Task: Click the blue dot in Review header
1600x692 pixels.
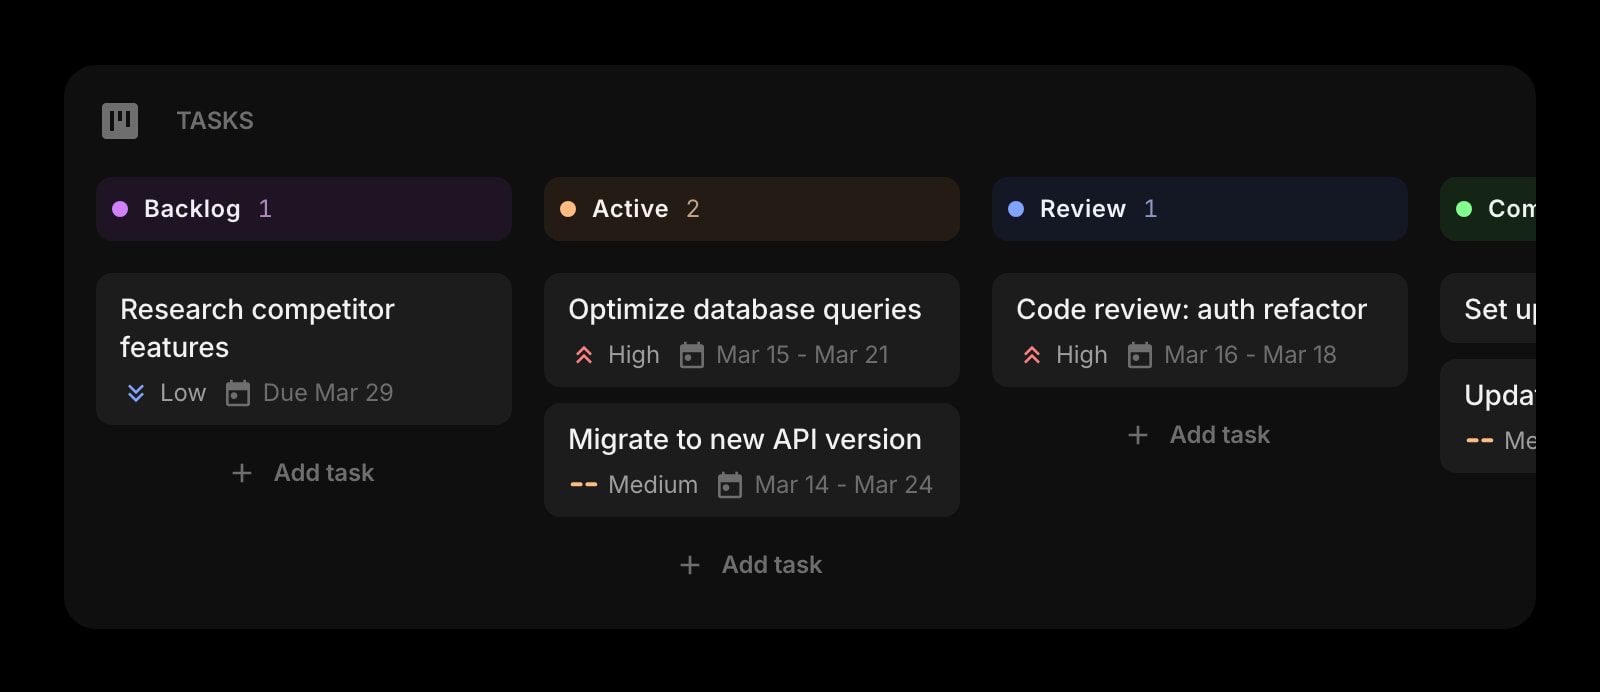Action: click(x=1016, y=209)
